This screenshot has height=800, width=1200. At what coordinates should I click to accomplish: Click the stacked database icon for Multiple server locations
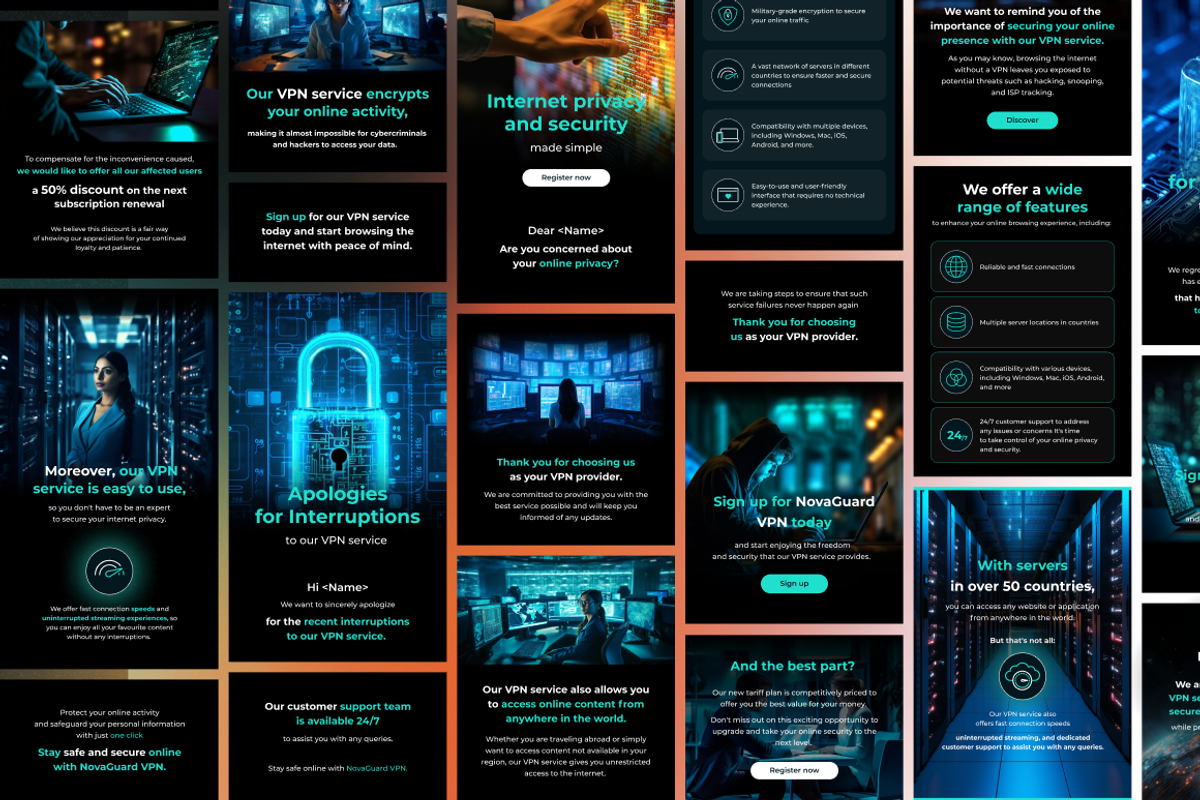(x=956, y=322)
